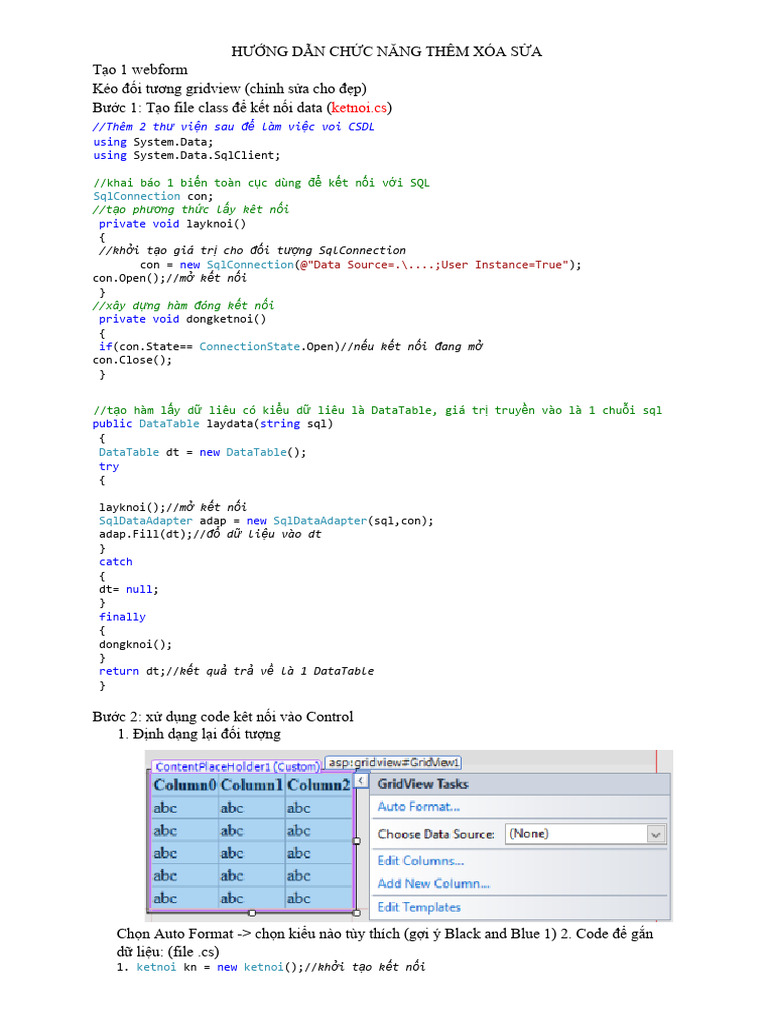The height and width of the screenshot is (1024, 768).
Task: Click the 'Tạo 1 webform' line
Action: tap(140, 69)
